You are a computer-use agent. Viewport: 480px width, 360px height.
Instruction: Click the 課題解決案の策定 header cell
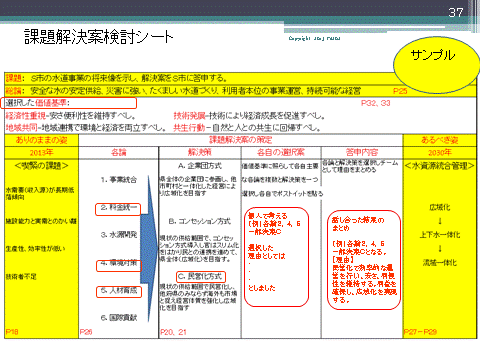[x=241, y=140]
